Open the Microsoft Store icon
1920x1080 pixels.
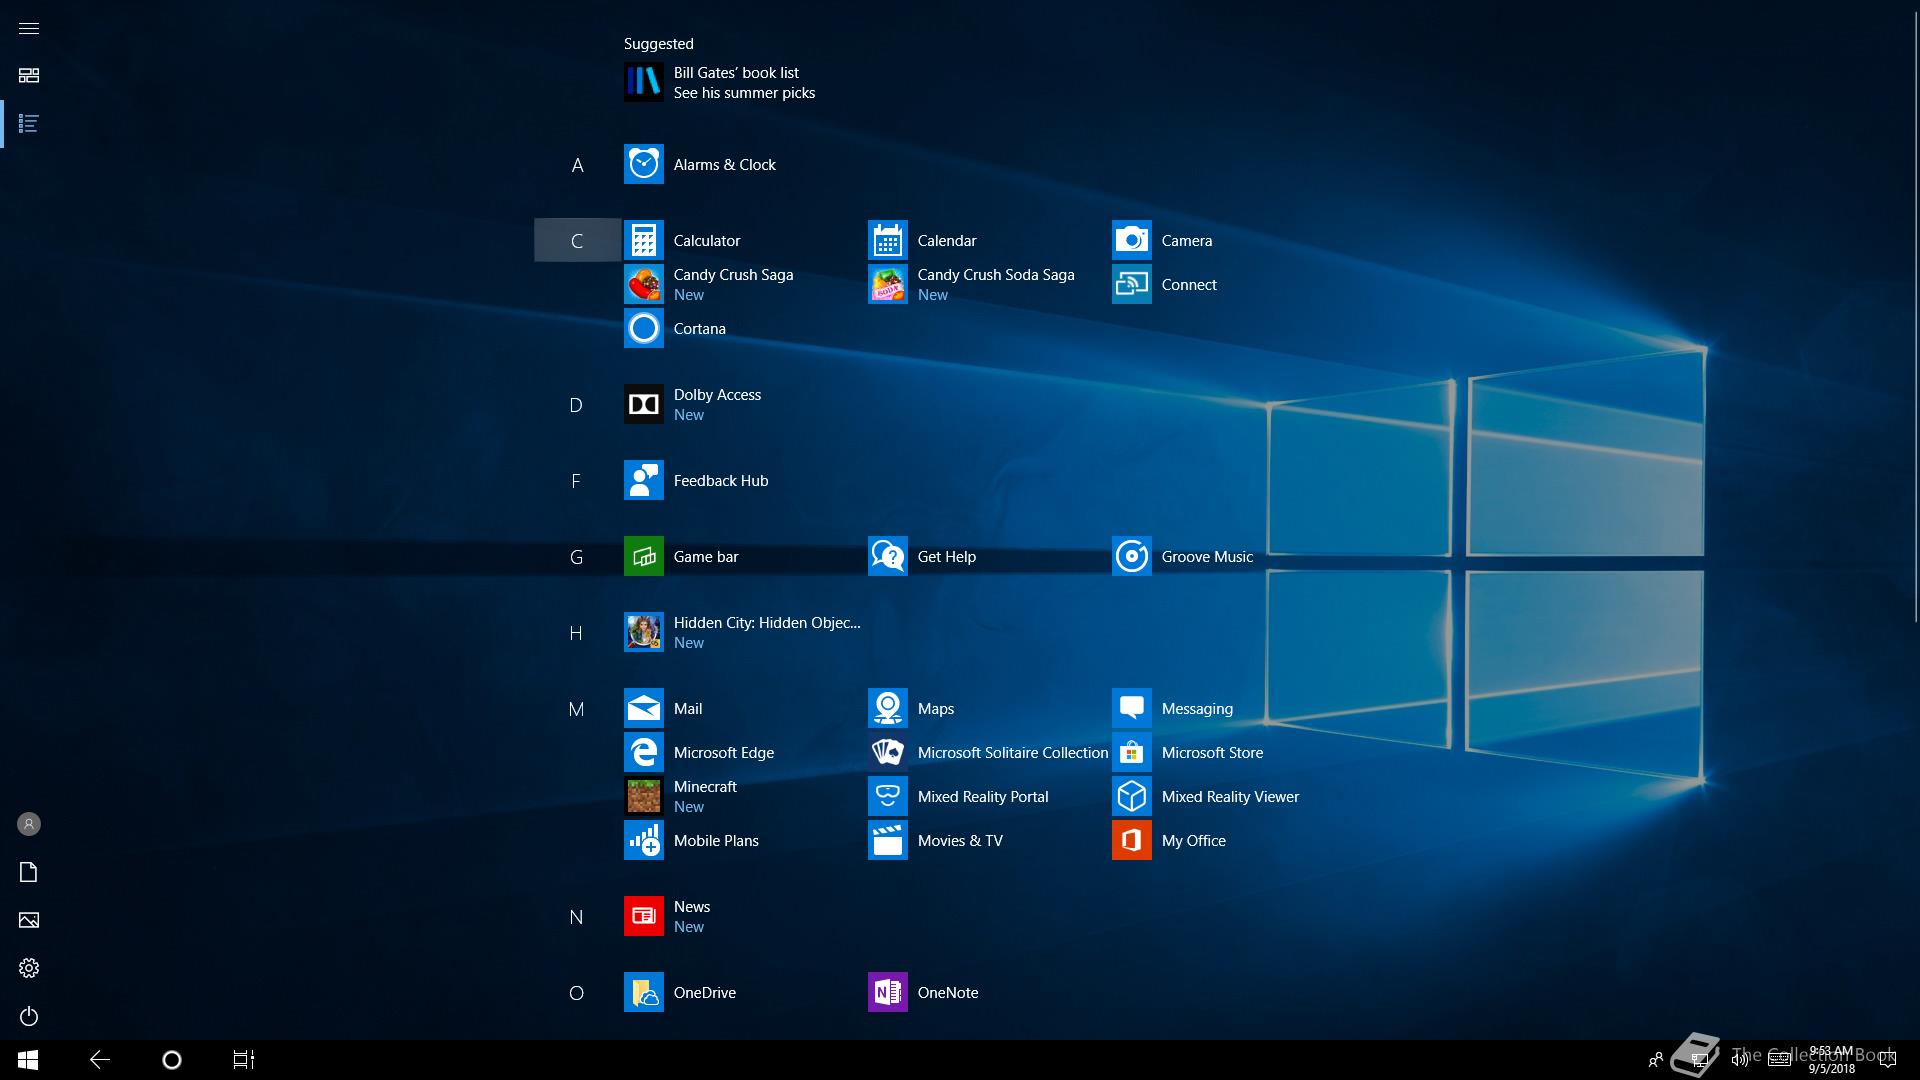click(1131, 752)
